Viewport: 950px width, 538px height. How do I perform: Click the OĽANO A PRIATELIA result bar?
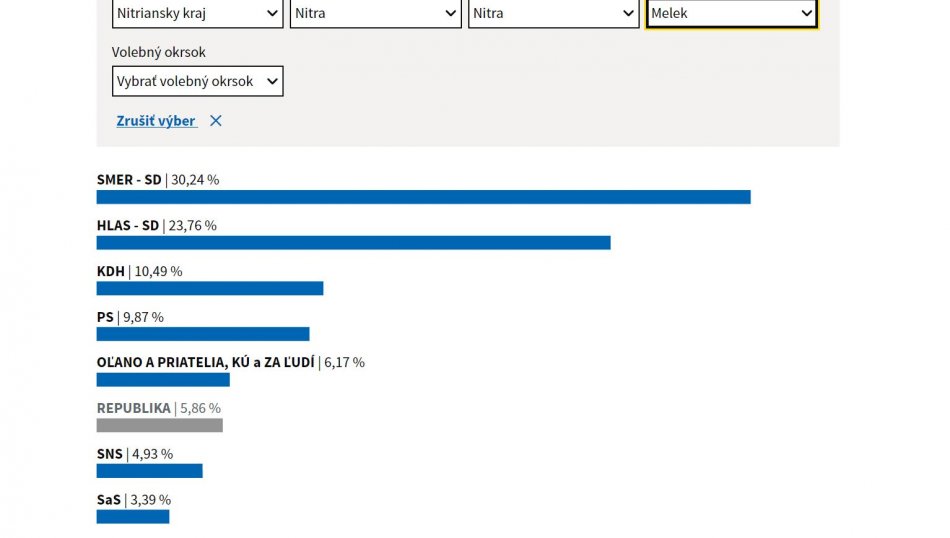(x=163, y=380)
